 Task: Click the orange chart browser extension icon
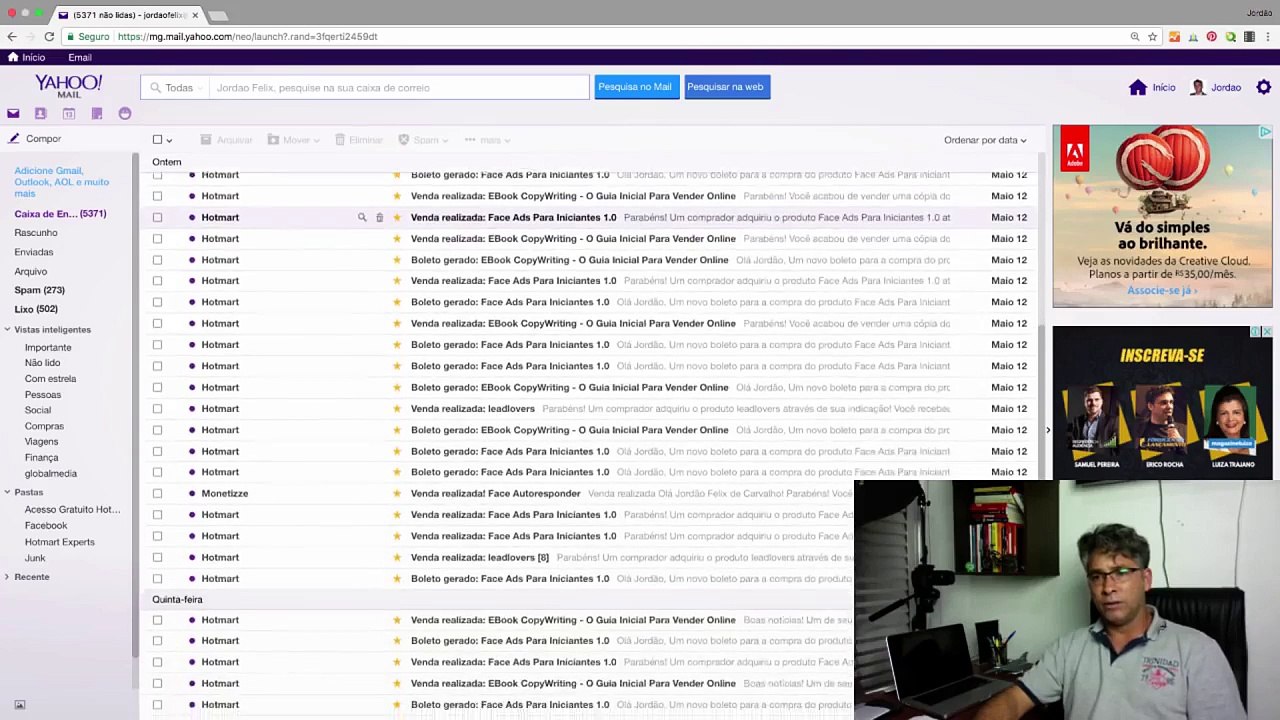coord(1174,37)
